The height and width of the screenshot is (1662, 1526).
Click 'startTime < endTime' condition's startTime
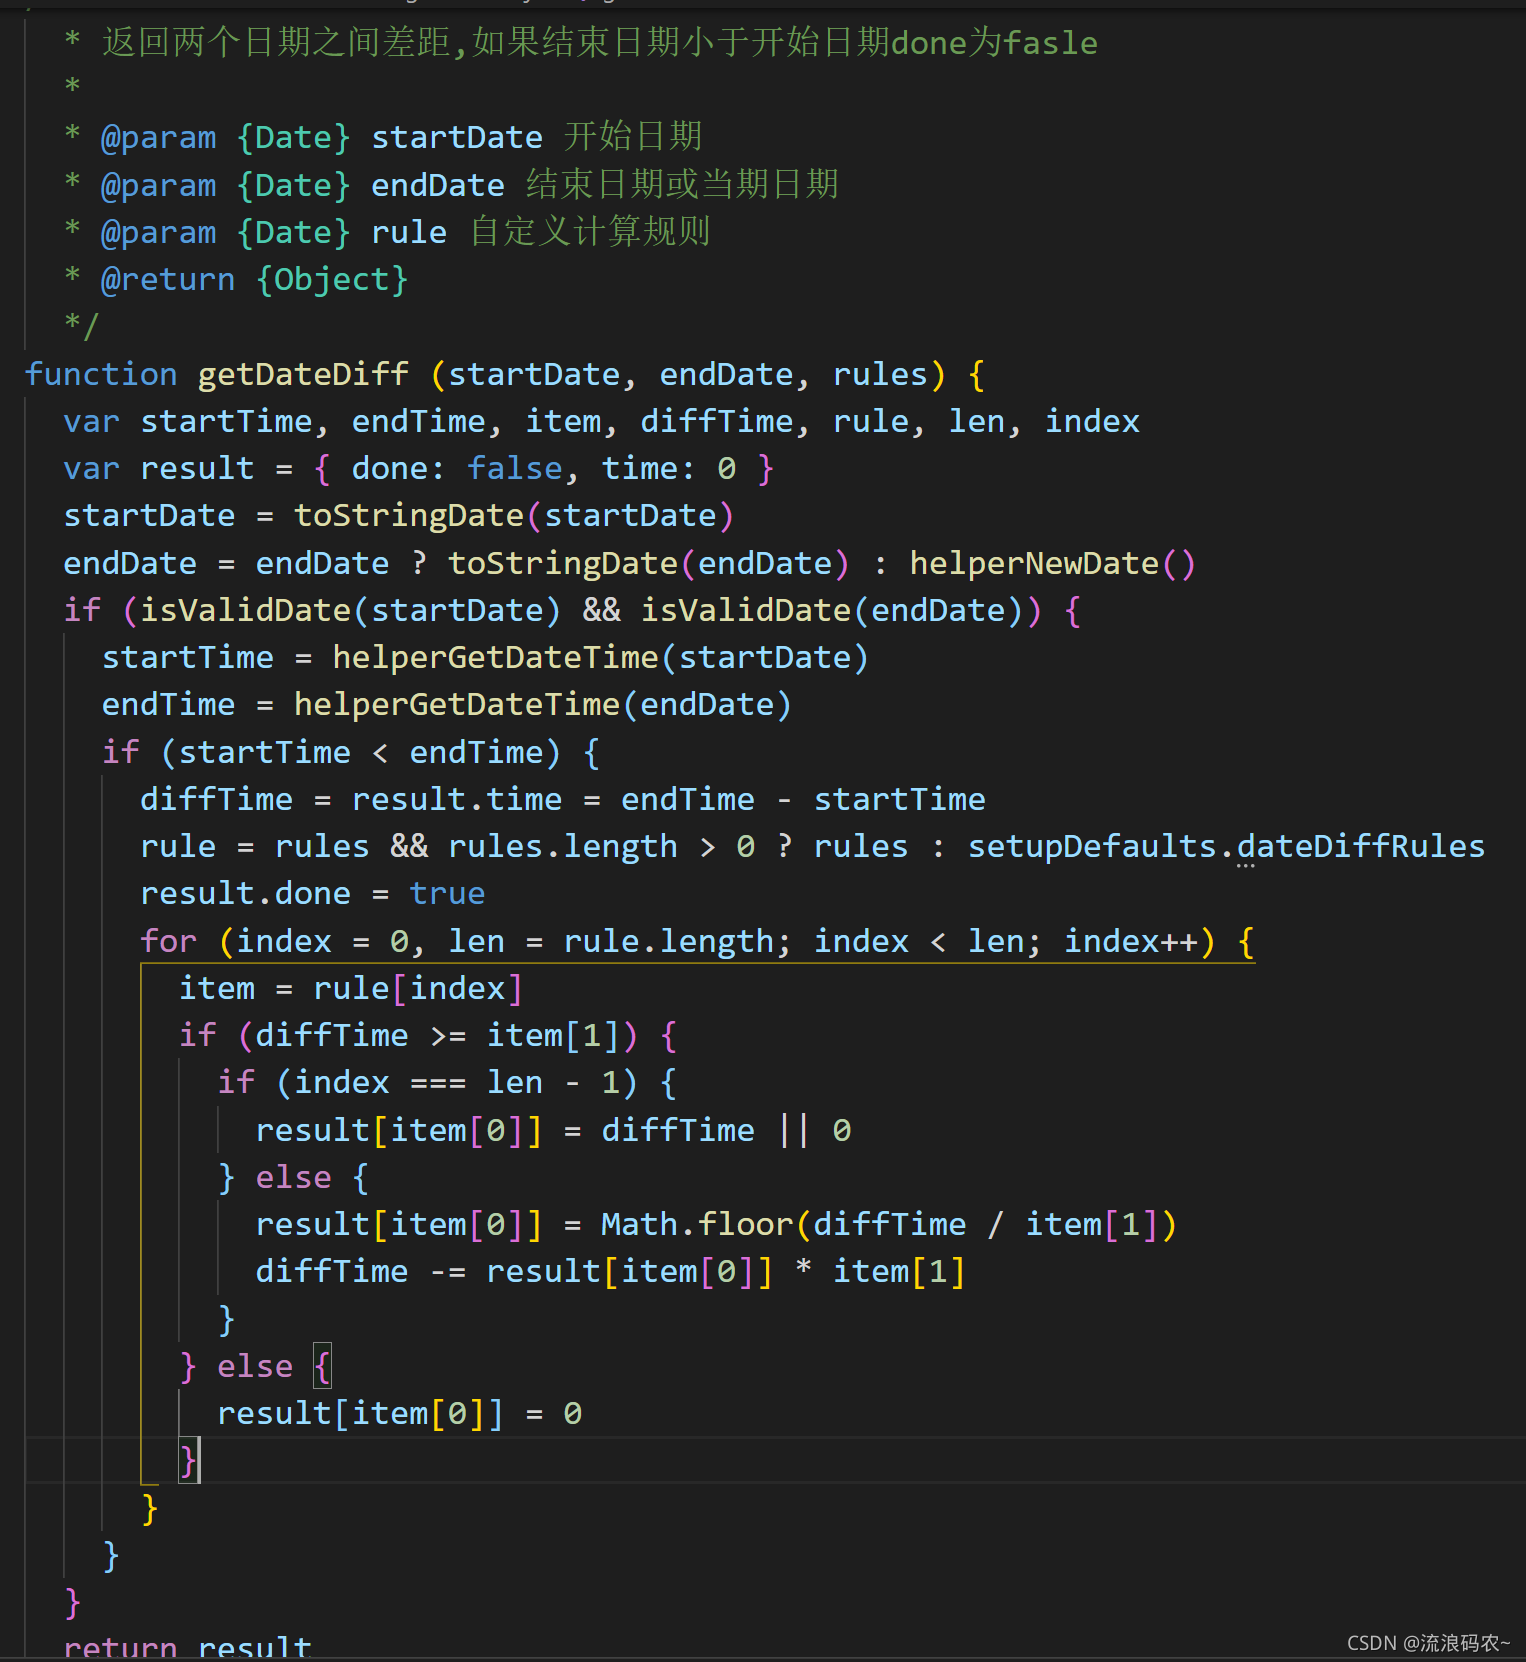coord(264,753)
